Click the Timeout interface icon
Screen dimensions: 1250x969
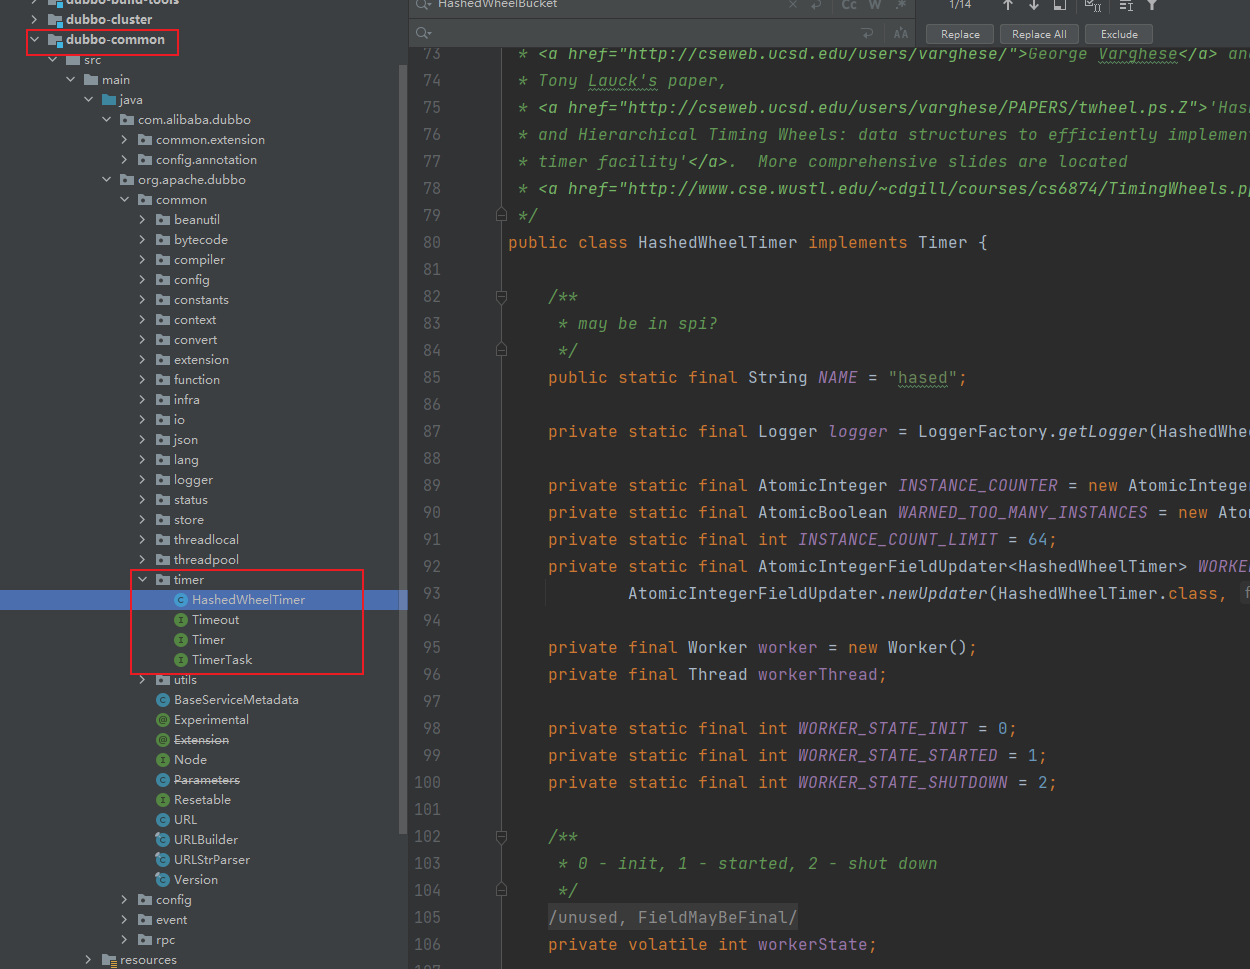(181, 620)
